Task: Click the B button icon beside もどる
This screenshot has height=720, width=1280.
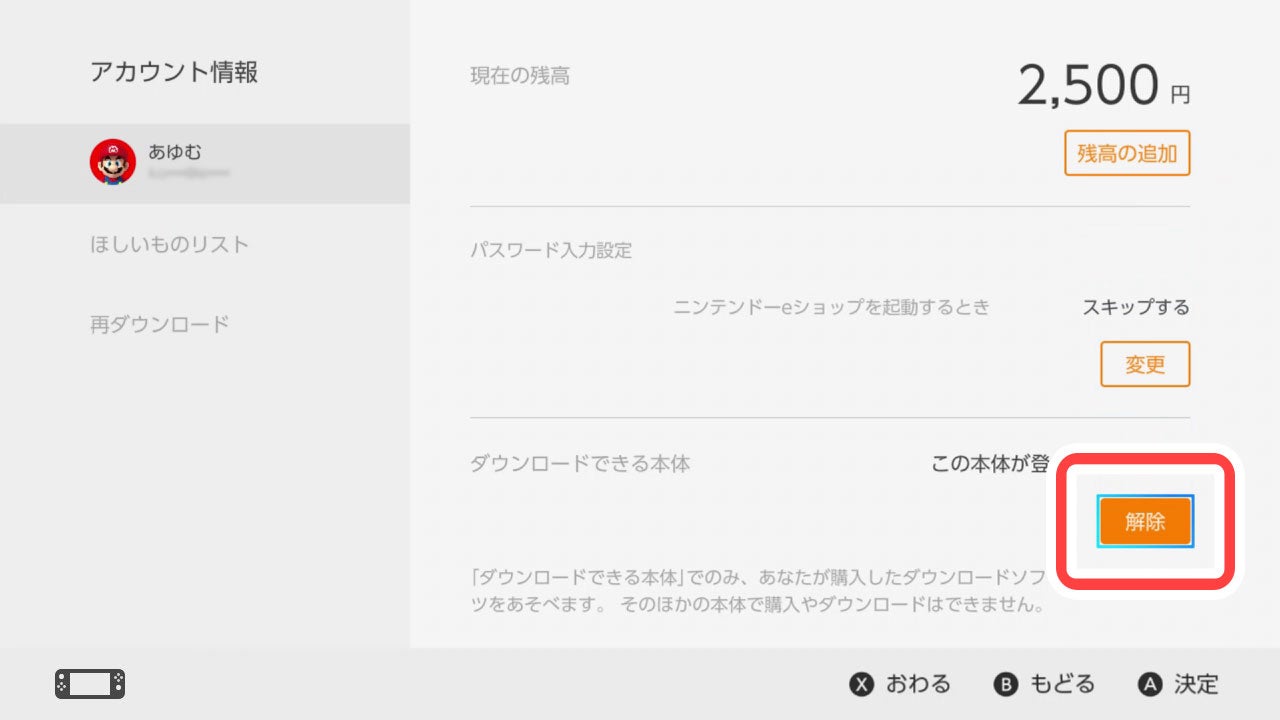Action: 1005,684
